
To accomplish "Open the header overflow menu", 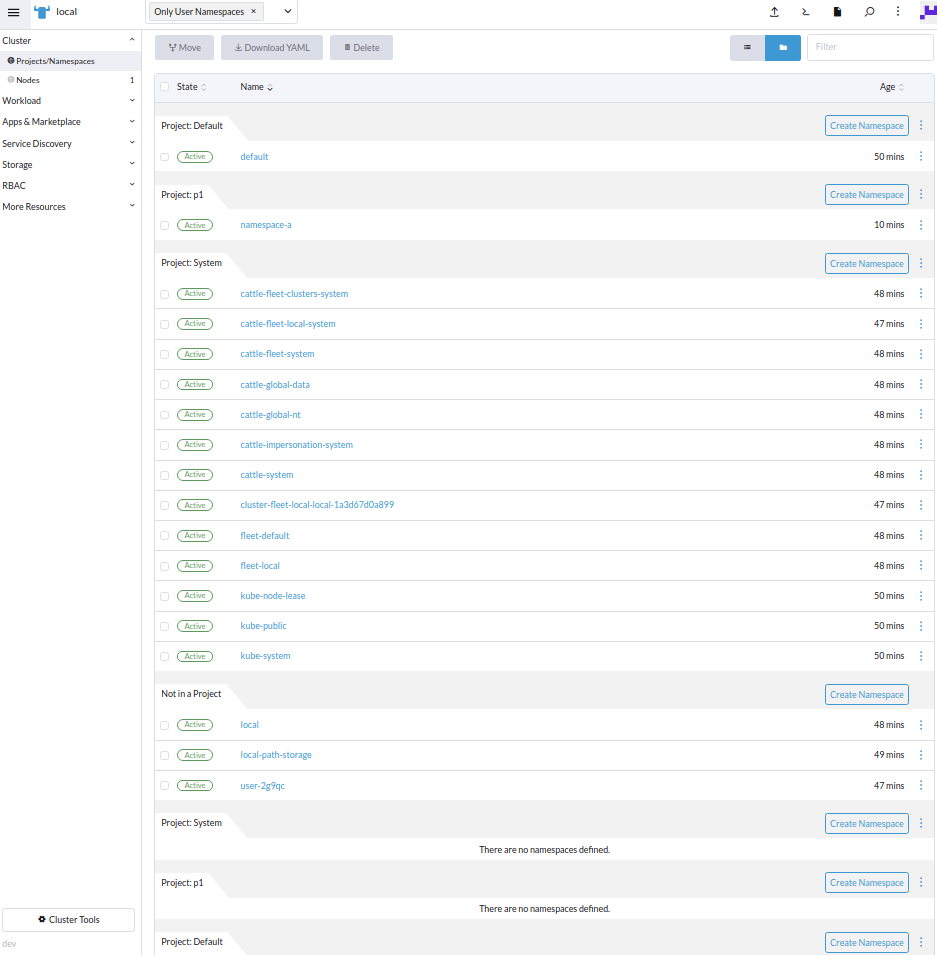I will (x=896, y=11).
